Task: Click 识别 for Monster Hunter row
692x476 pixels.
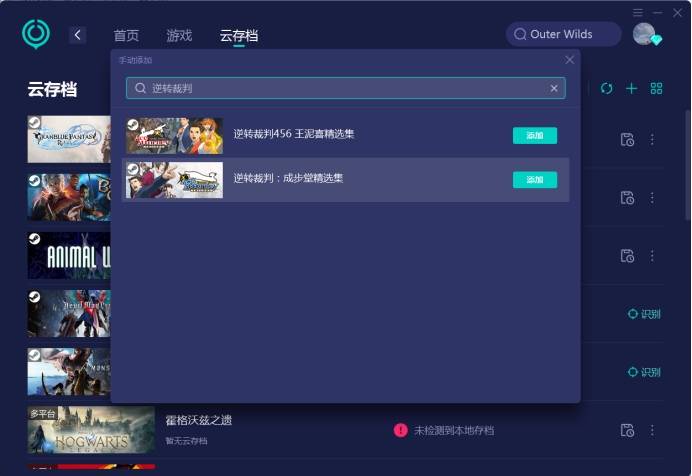Action: click(x=644, y=372)
